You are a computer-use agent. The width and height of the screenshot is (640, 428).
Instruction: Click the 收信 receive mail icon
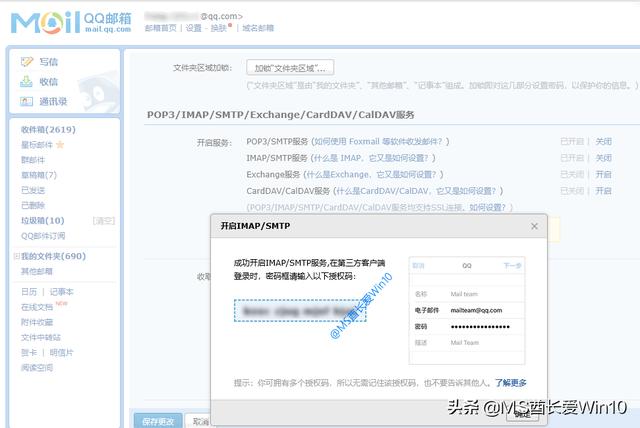point(26,82)
